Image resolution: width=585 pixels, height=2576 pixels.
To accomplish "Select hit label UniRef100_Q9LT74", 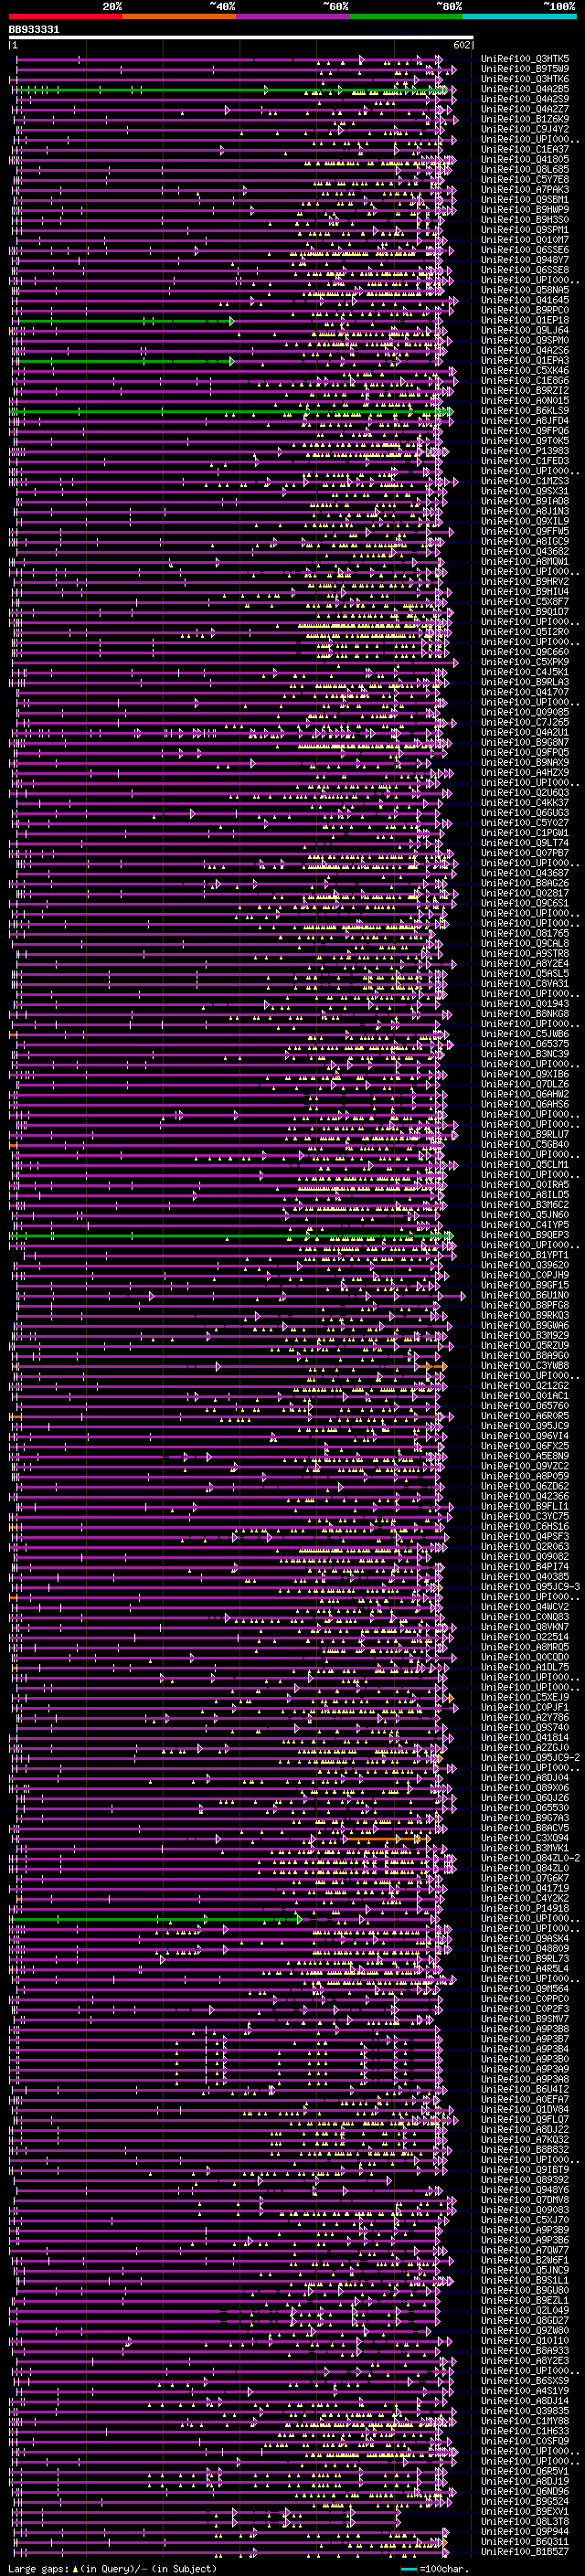I will click(525, 843).
